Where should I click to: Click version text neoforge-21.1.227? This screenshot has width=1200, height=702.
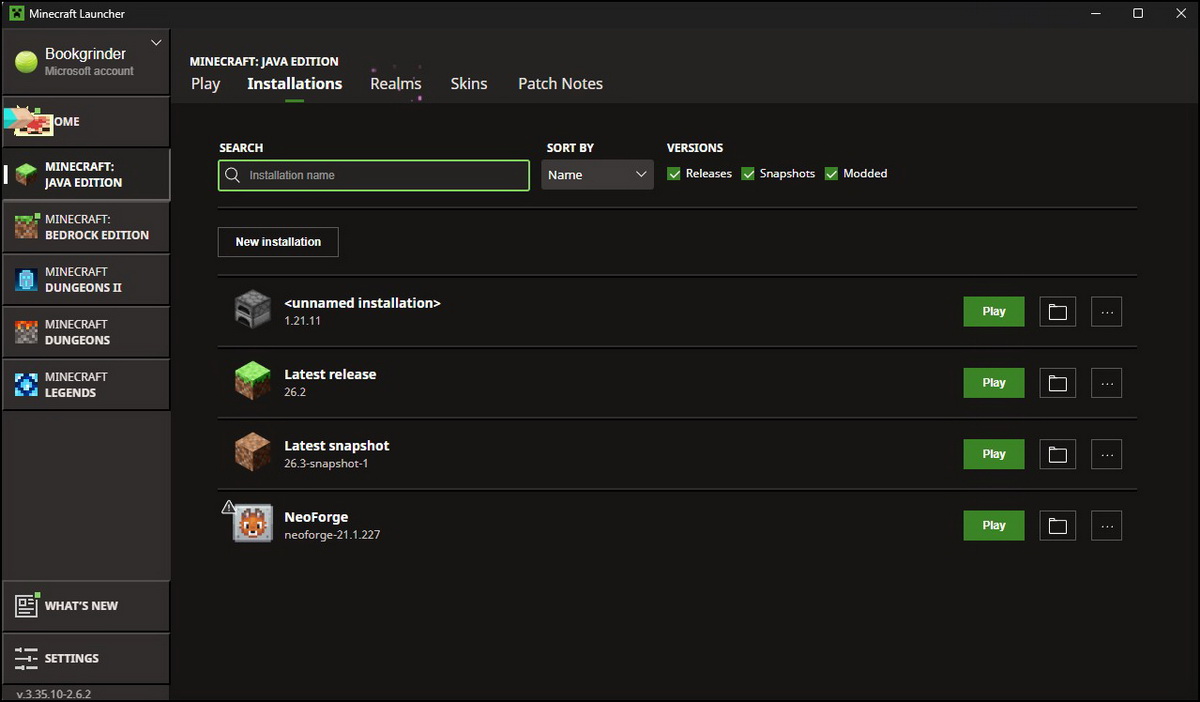click(x=332, y=535)
